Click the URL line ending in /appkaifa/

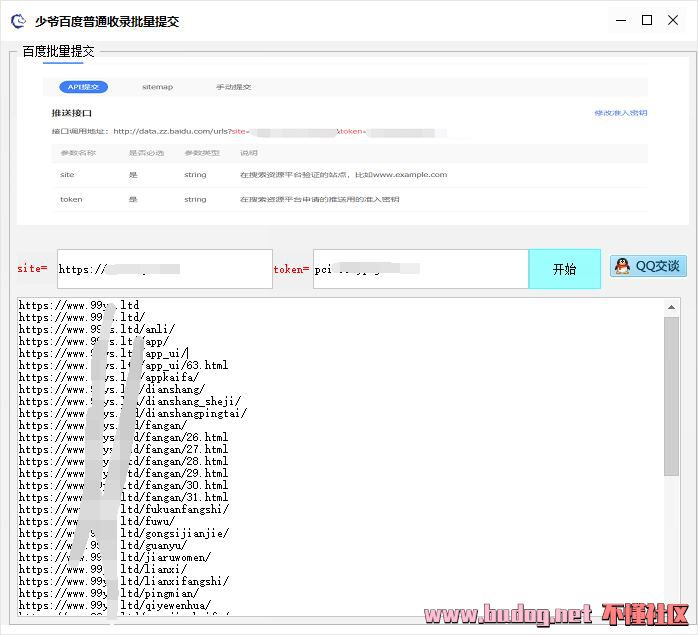coord(109,377)
